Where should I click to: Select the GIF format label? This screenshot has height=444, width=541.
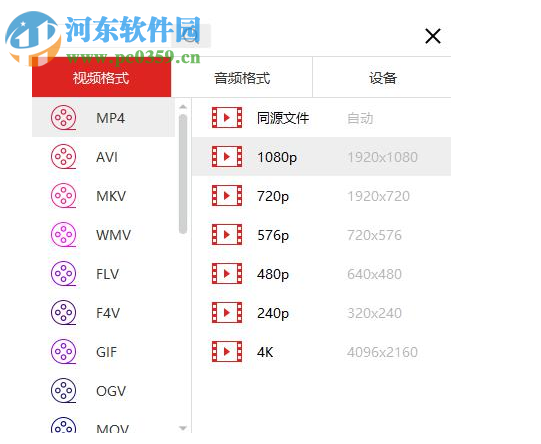107,352
